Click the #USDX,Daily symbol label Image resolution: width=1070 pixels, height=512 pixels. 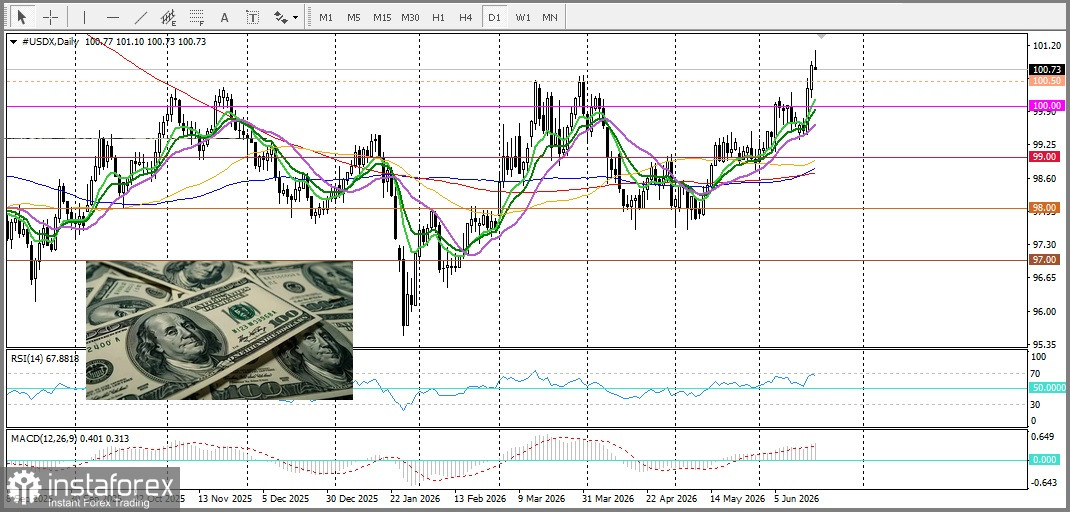tap(50, 42)
